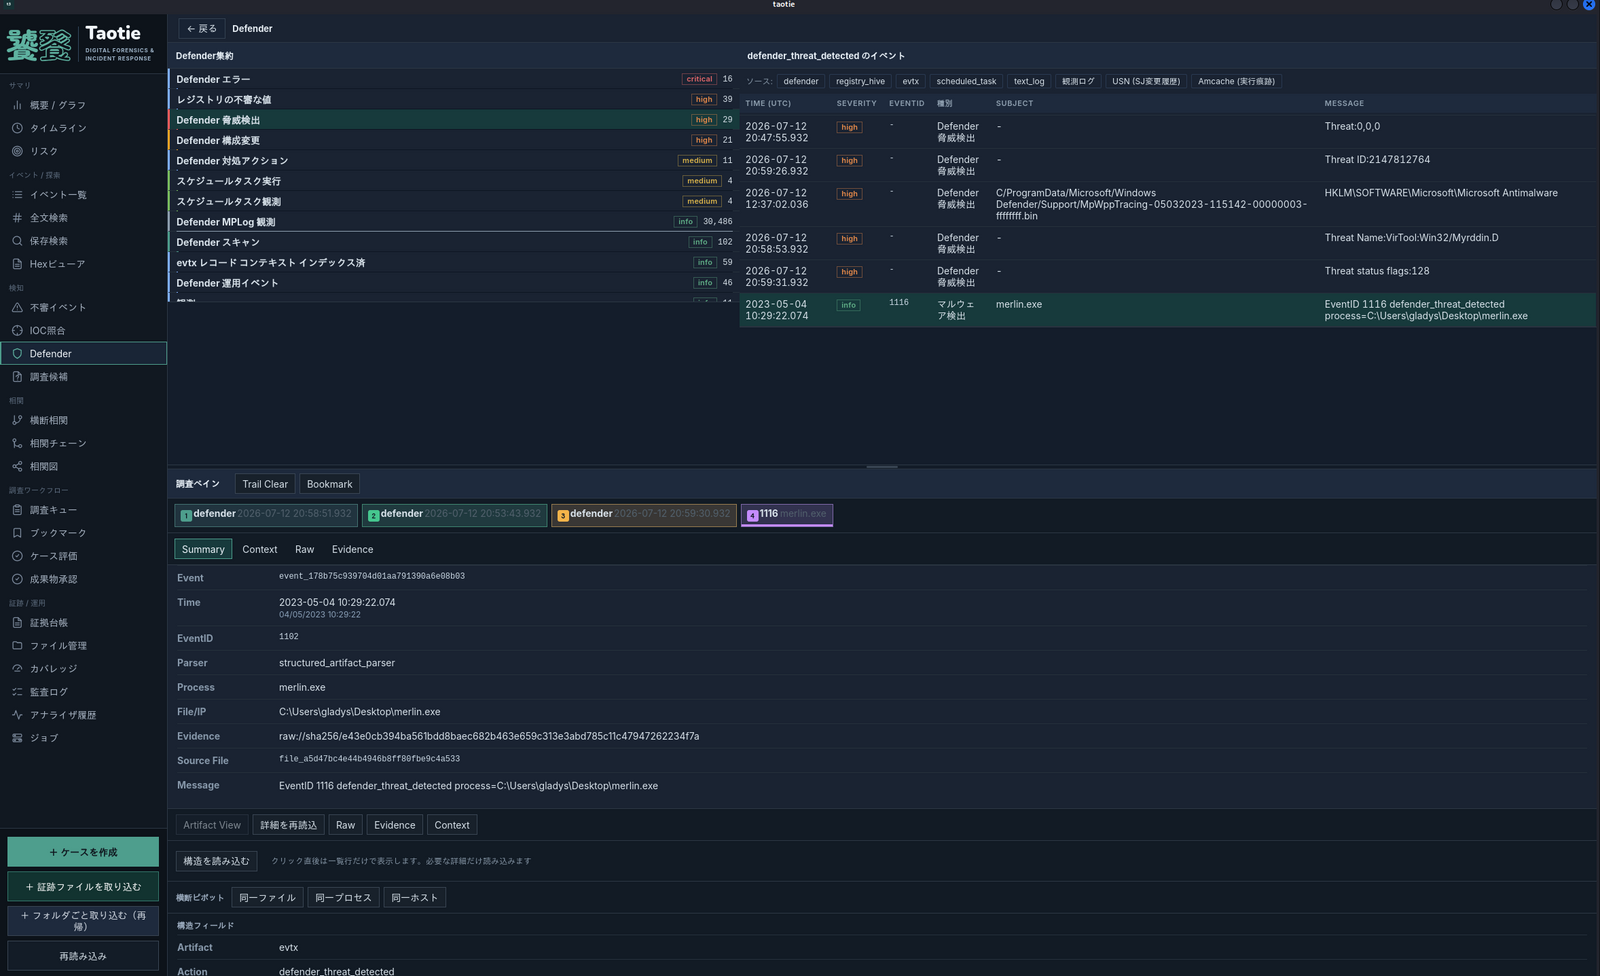The height and width of the screenshot is (976, 1600).
Task: Select the 成果物承認 check icon
Action: pyautogui.click(x=17, y=579)
